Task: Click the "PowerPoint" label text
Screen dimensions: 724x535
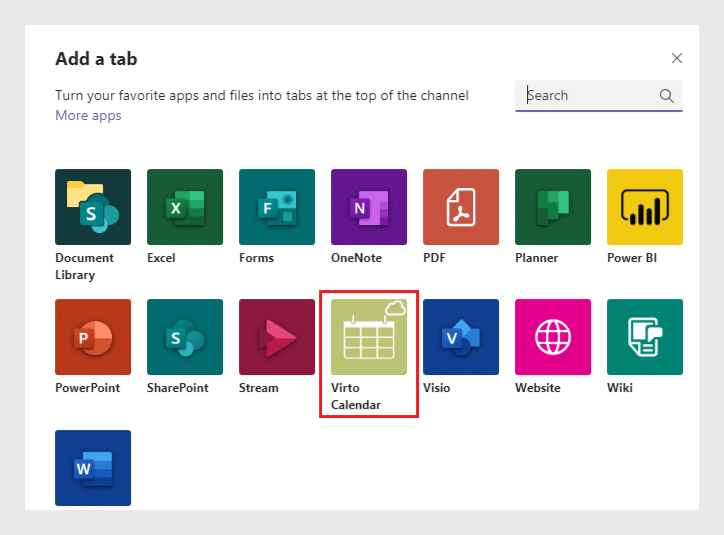Action: point(87,388)
